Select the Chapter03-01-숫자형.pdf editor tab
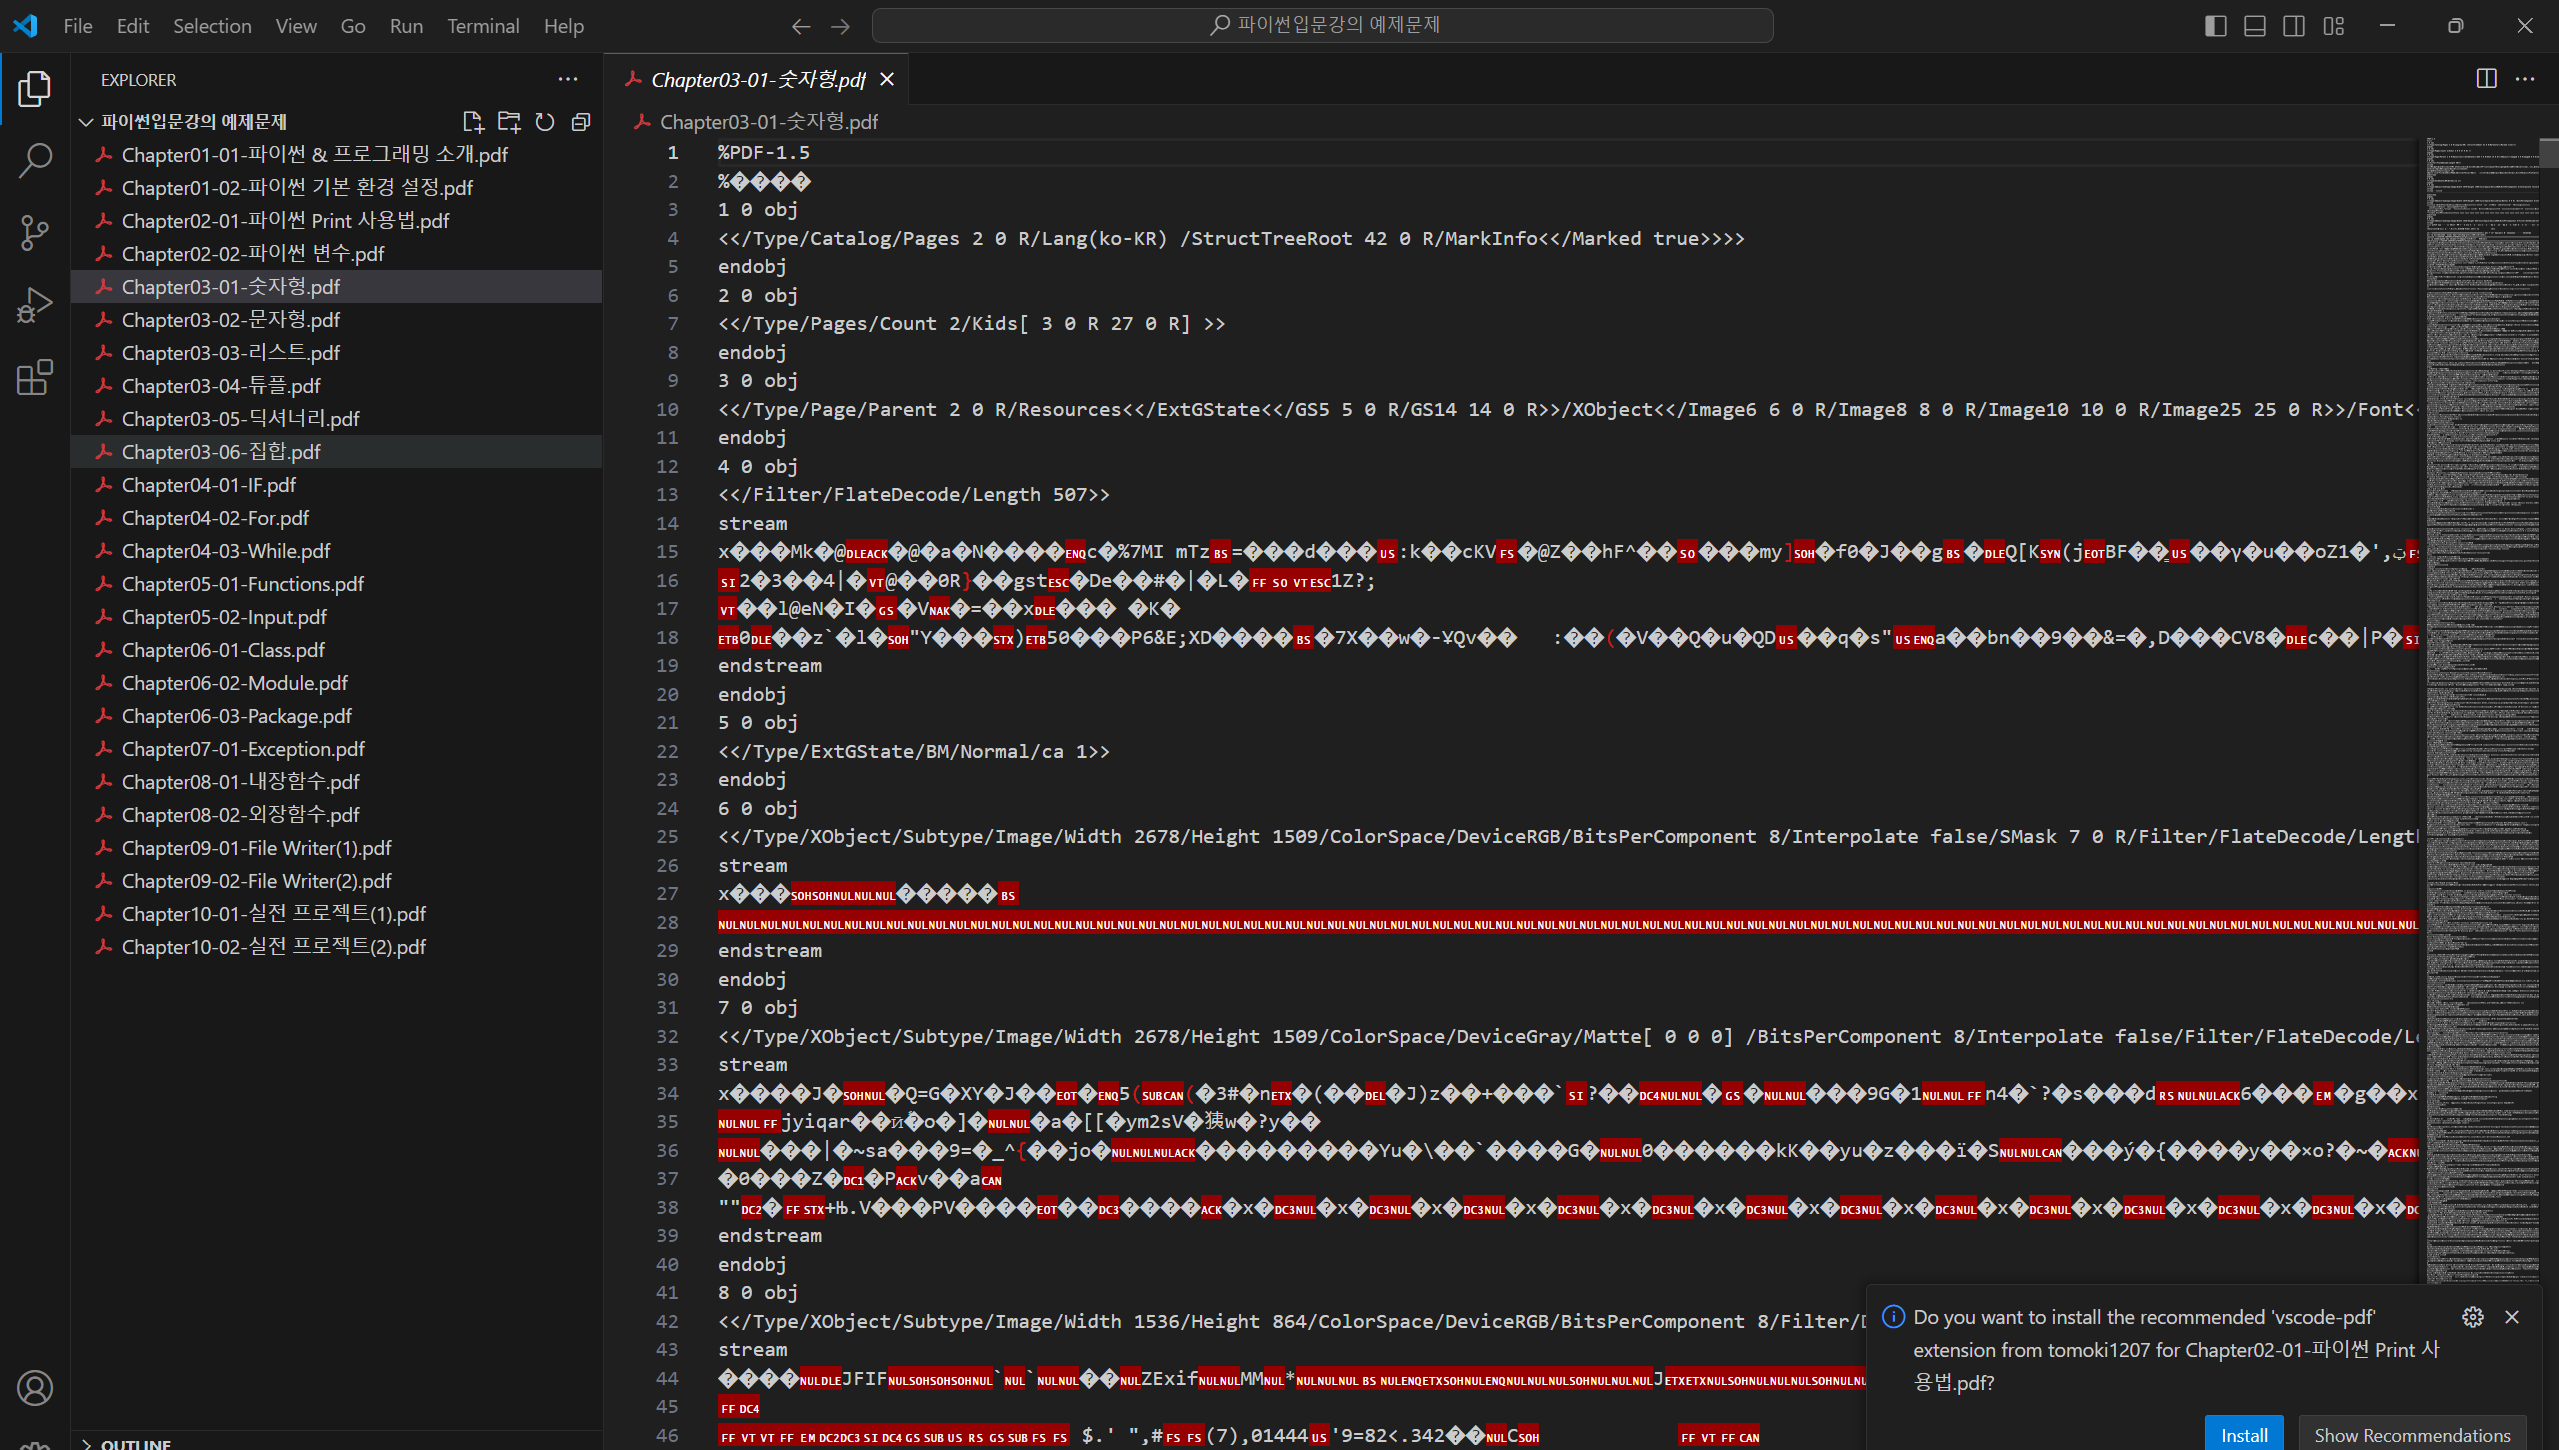This screenshot has height=1450, width=2559. [757, 79]
